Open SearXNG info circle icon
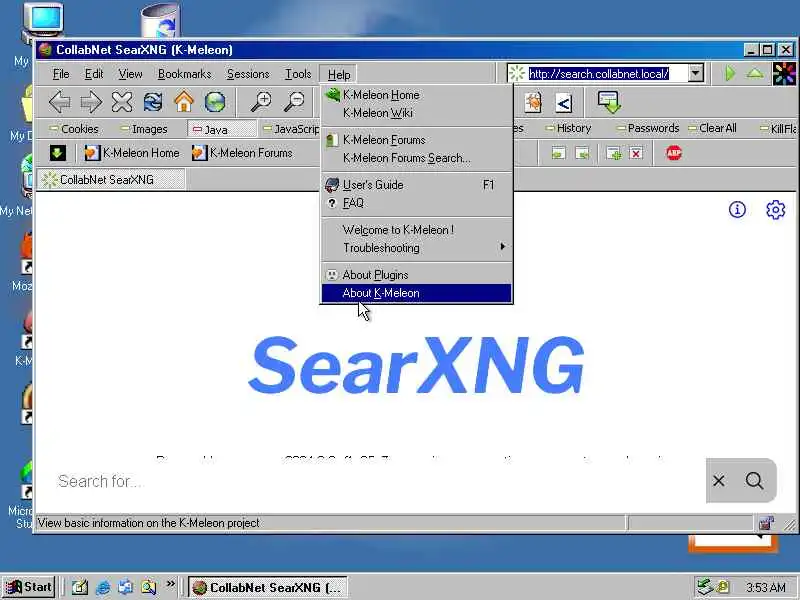This screenshot has width=800, height=600. (x=737, y=209)
